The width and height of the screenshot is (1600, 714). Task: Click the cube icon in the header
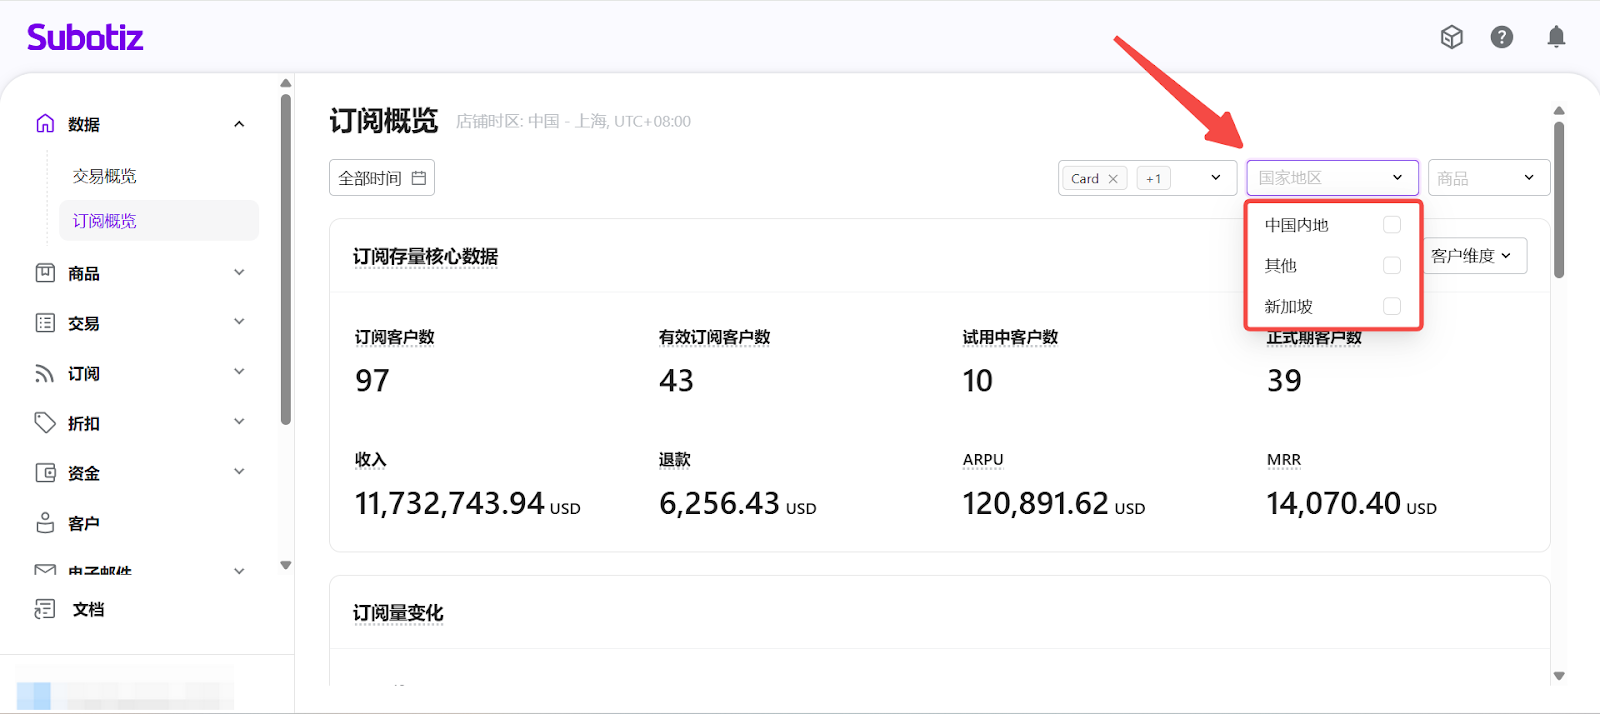click(x=1451, y=37)
